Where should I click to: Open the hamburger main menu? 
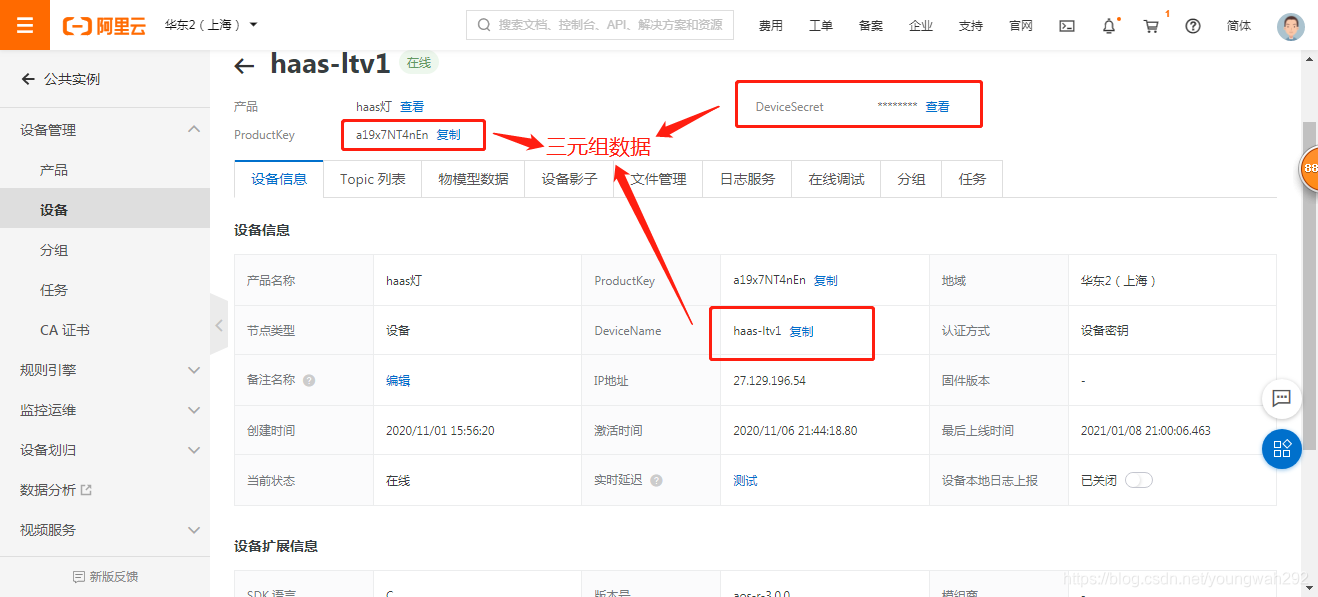pos(25,25)
